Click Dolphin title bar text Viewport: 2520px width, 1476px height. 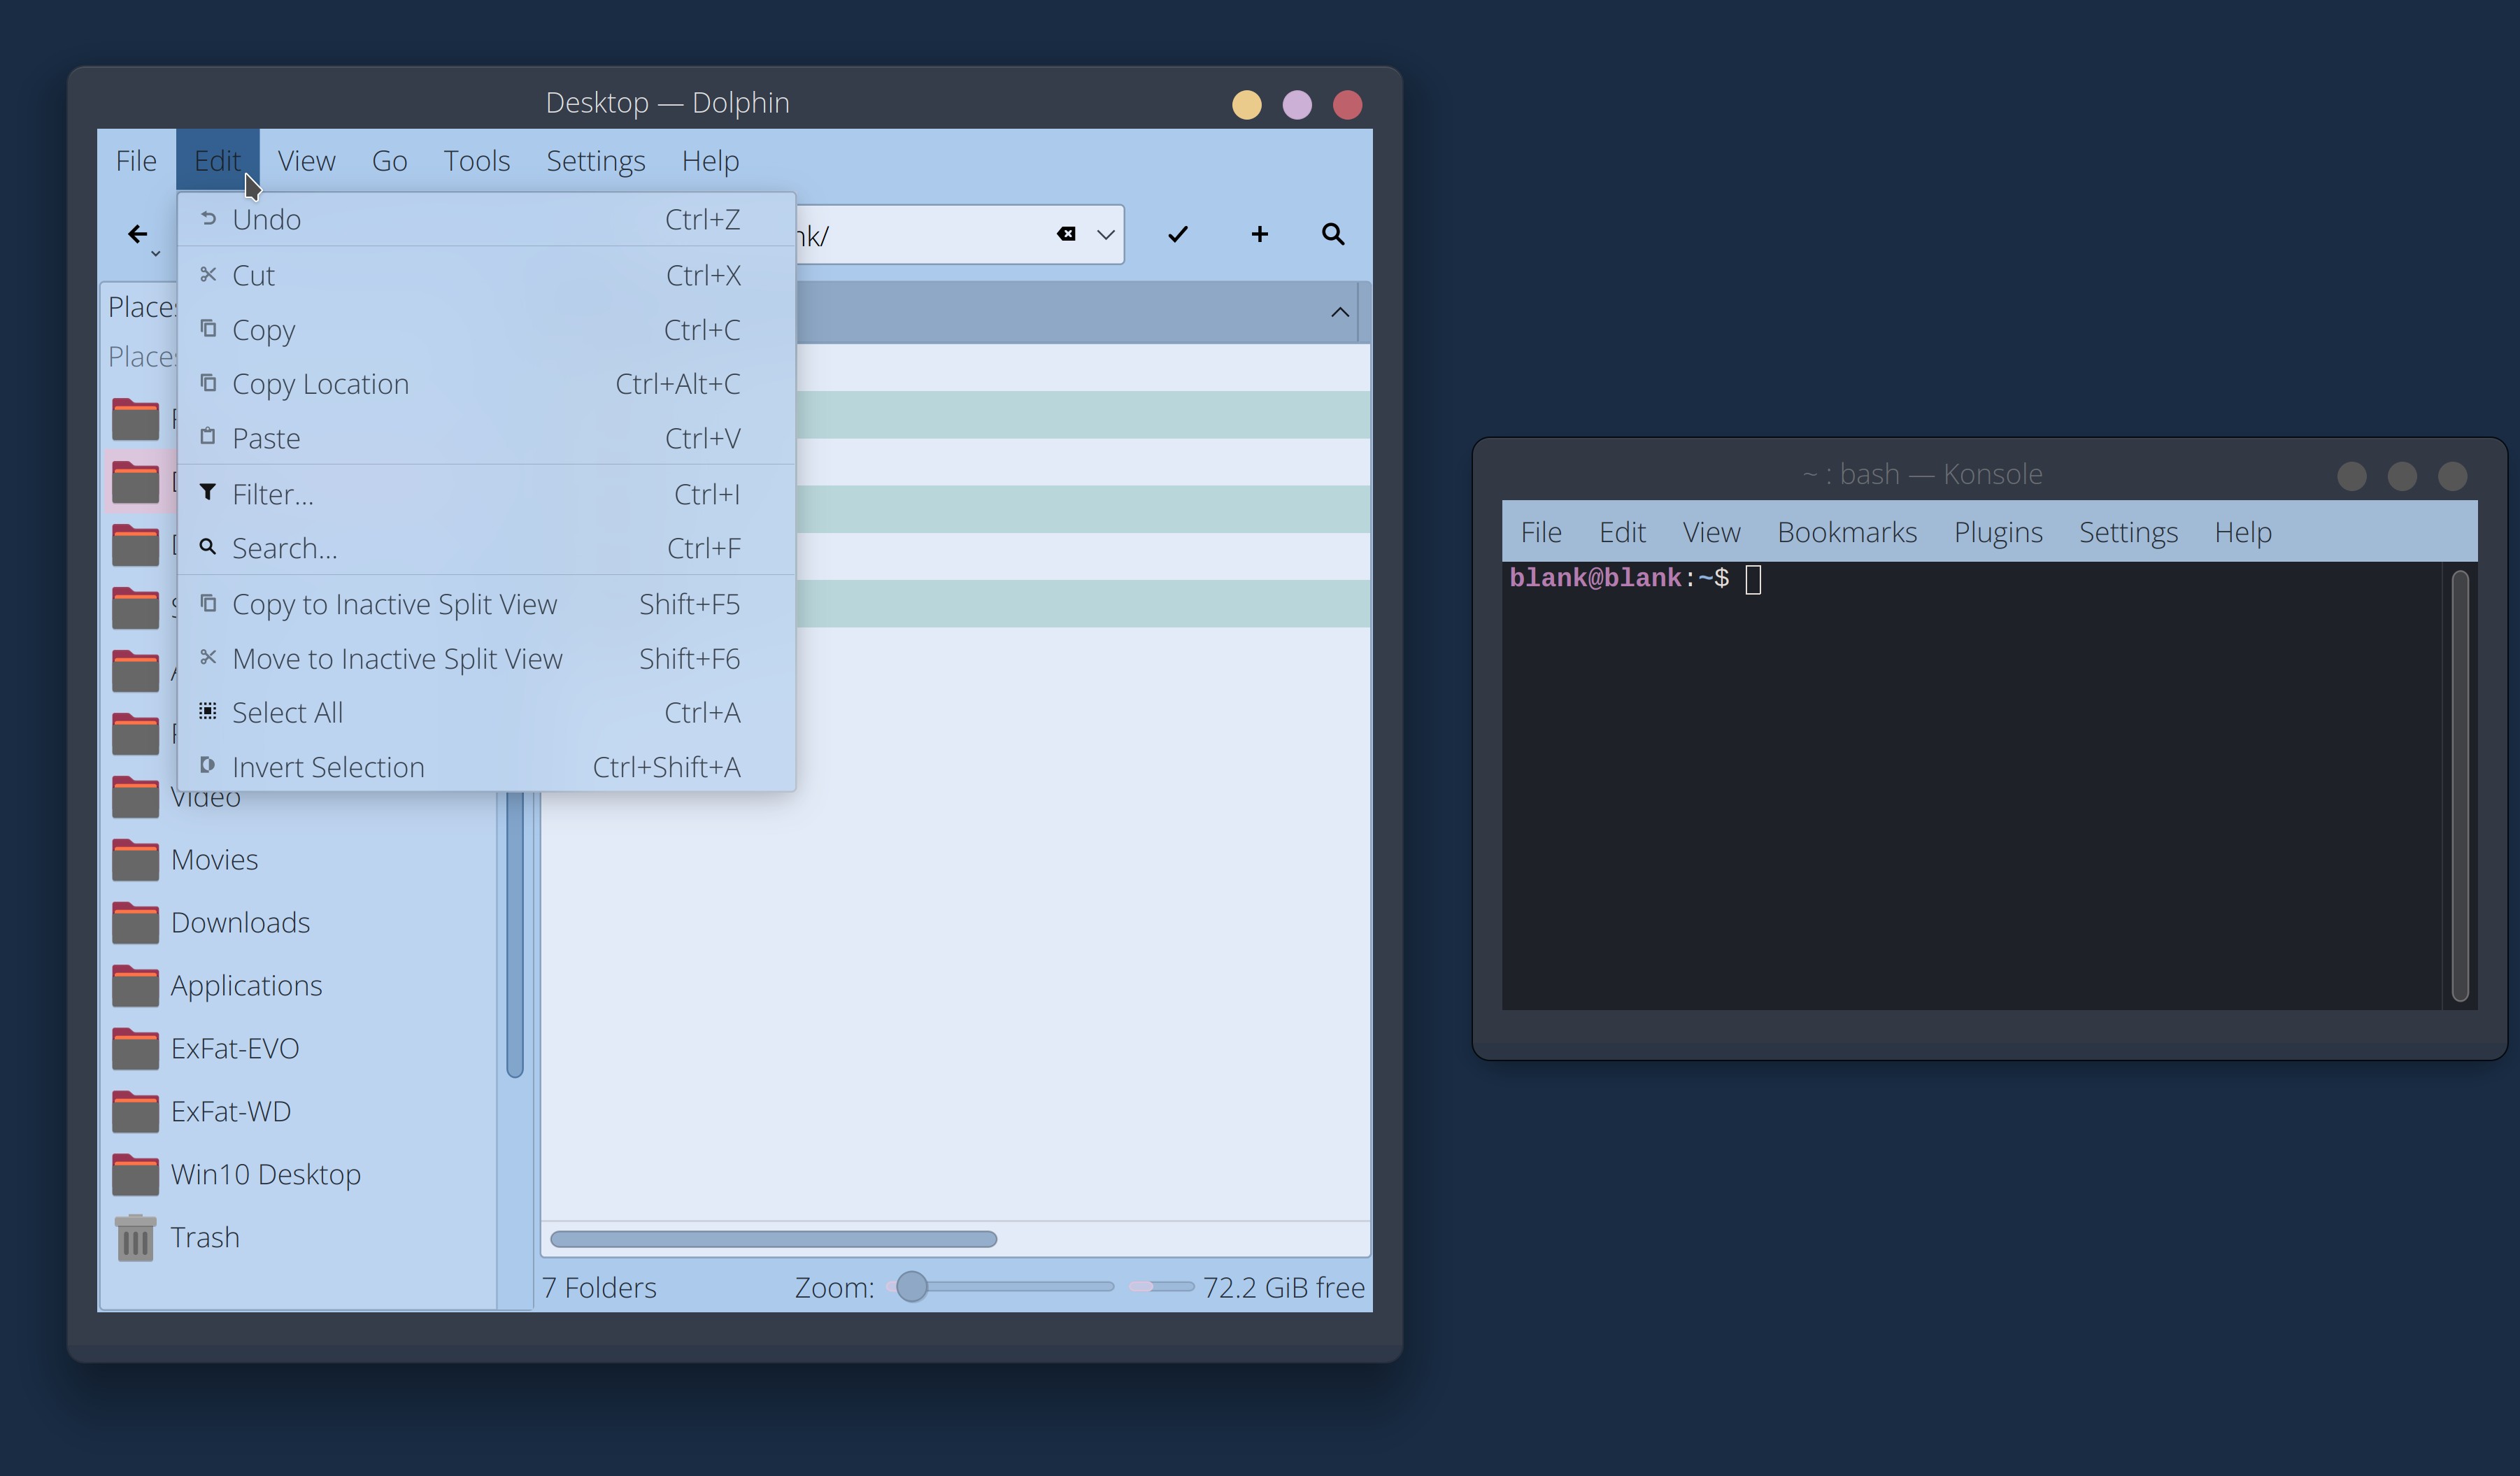[667, 103]
